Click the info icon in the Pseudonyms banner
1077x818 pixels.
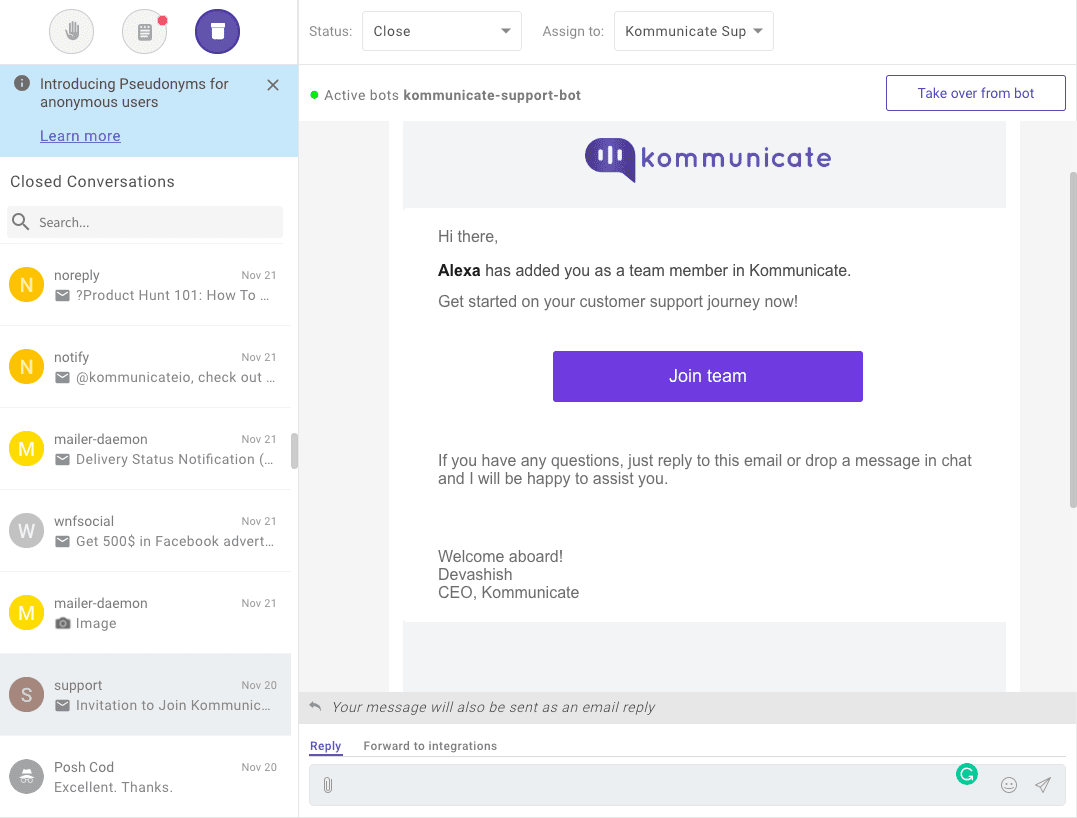(22, 83)
